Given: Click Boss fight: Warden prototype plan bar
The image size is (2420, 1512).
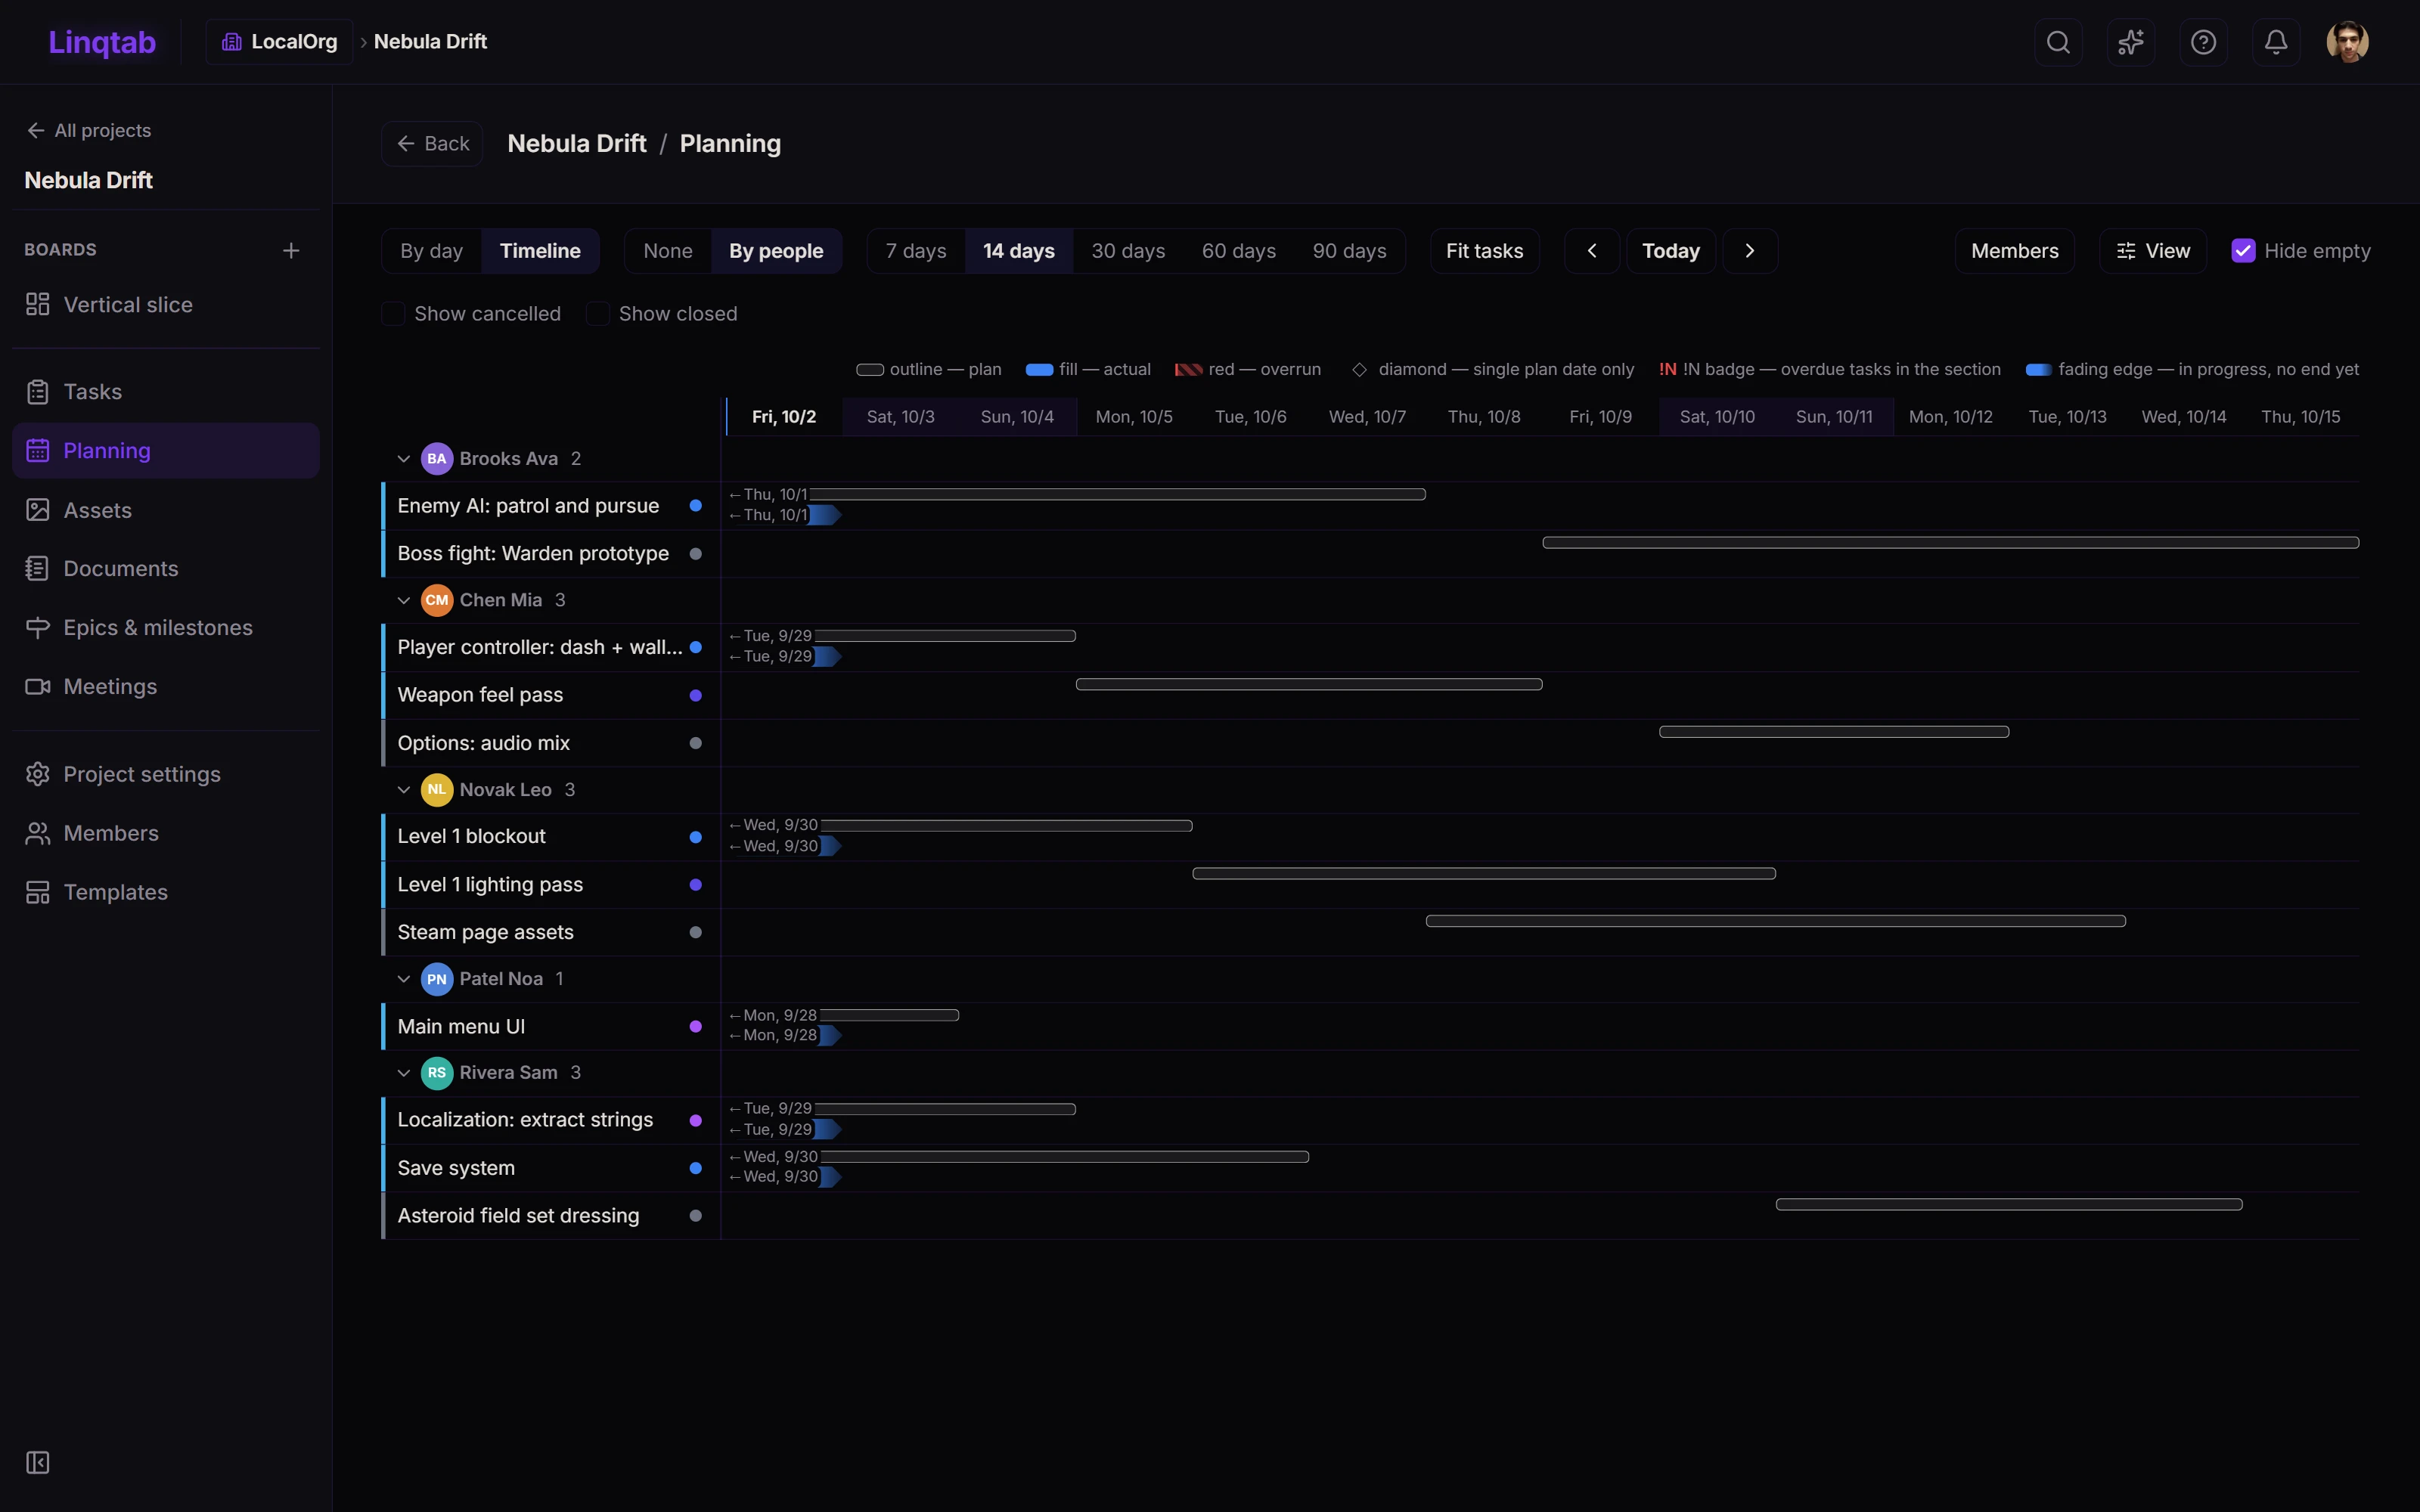Looking at the screenshot, I should click(1951, 542).
